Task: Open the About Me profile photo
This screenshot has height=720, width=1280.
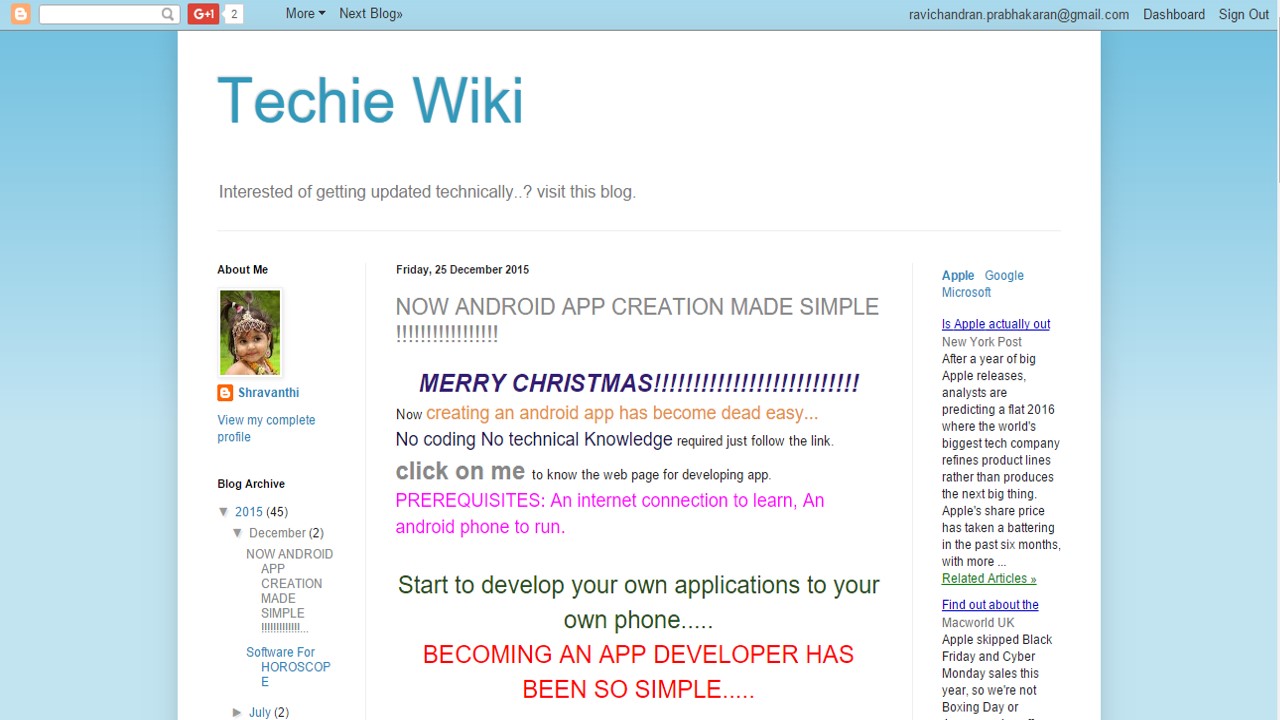Action: click(x=250, y=333)
